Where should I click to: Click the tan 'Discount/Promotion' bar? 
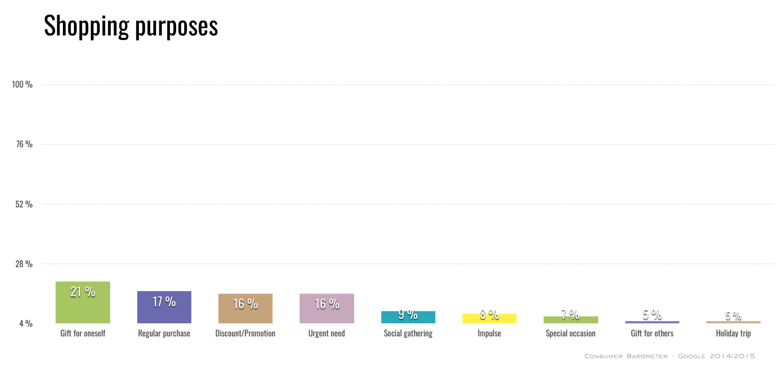(245, 308)
